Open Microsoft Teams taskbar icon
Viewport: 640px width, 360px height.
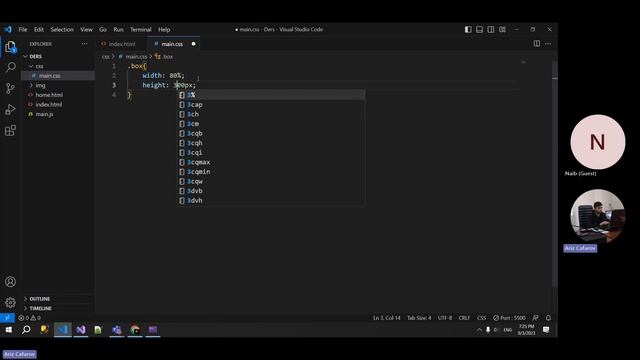(117, 330)
